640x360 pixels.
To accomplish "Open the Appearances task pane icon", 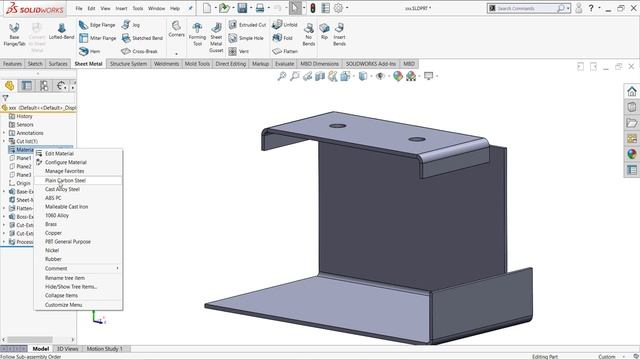I will coord(632,154).
